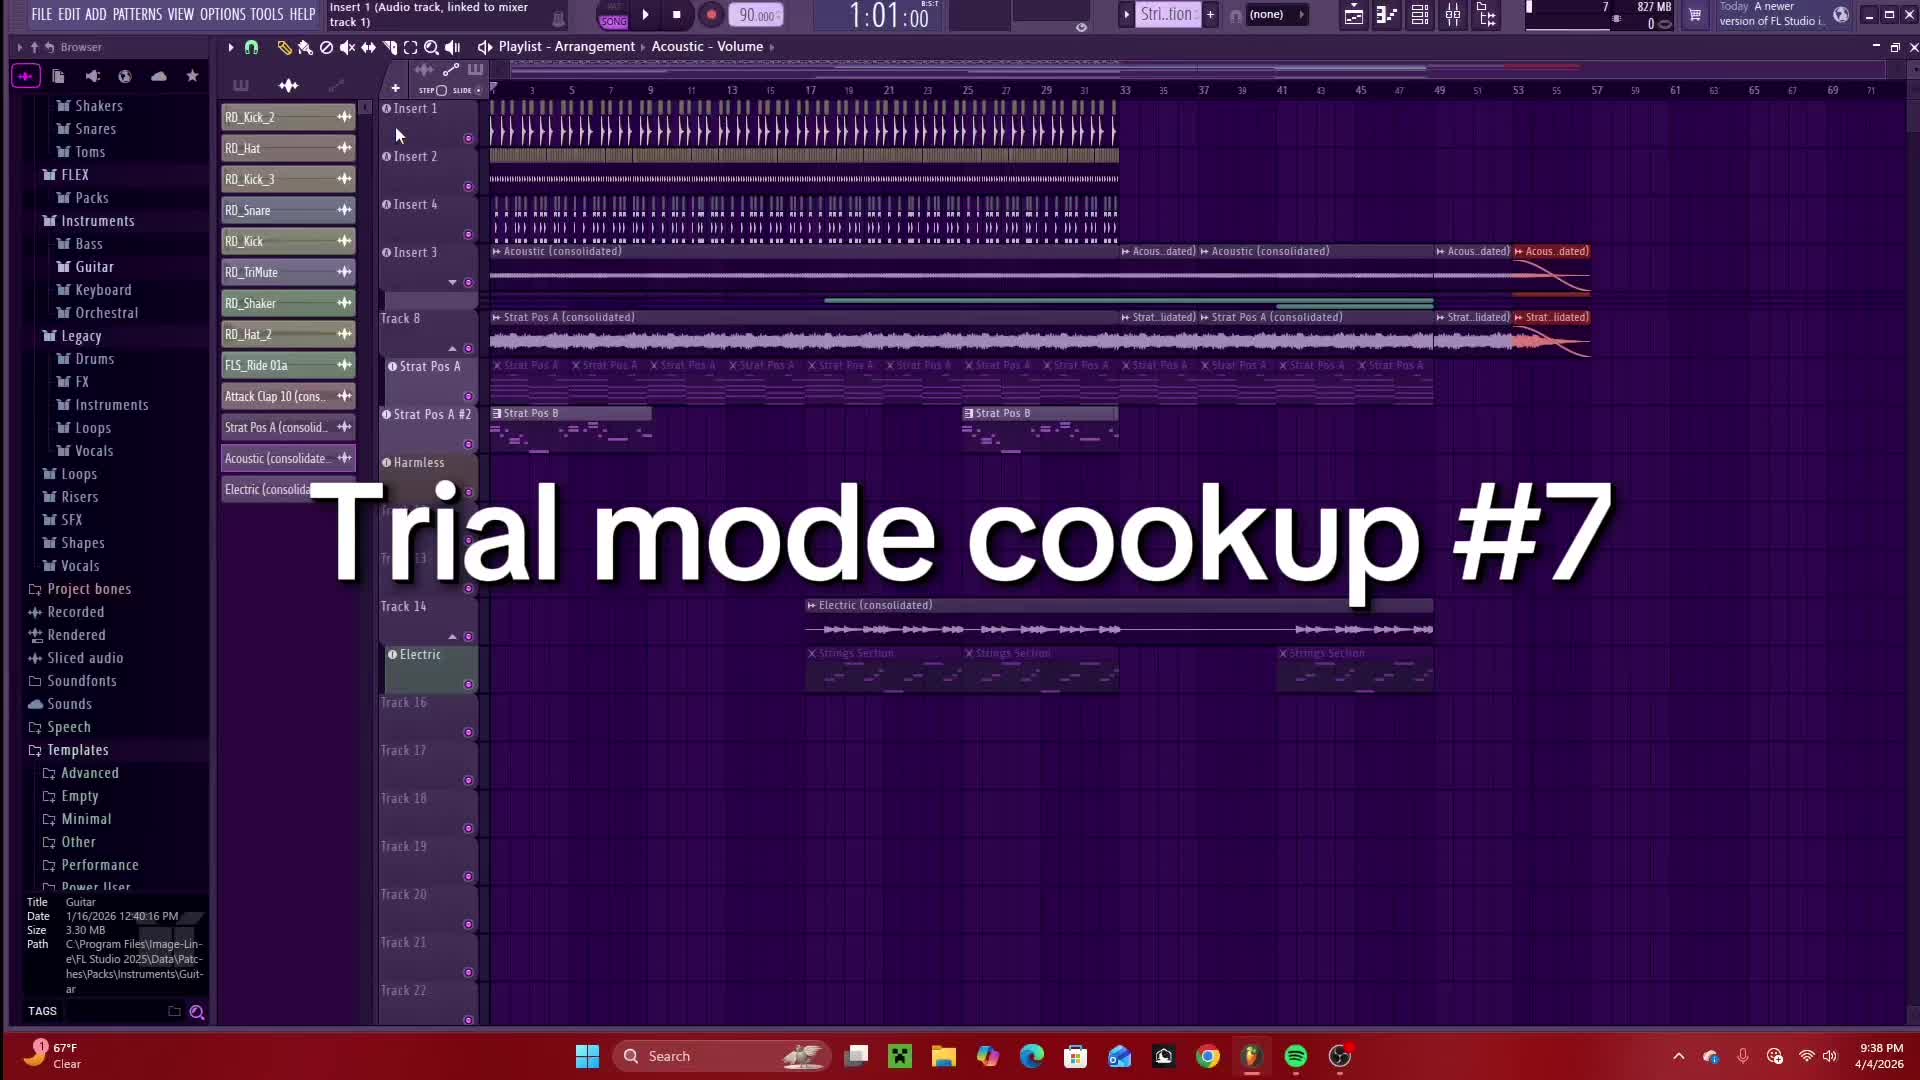Add a new pattern with plus button
This screenshot has width=1920, height=1080.
coord(1210,15)
